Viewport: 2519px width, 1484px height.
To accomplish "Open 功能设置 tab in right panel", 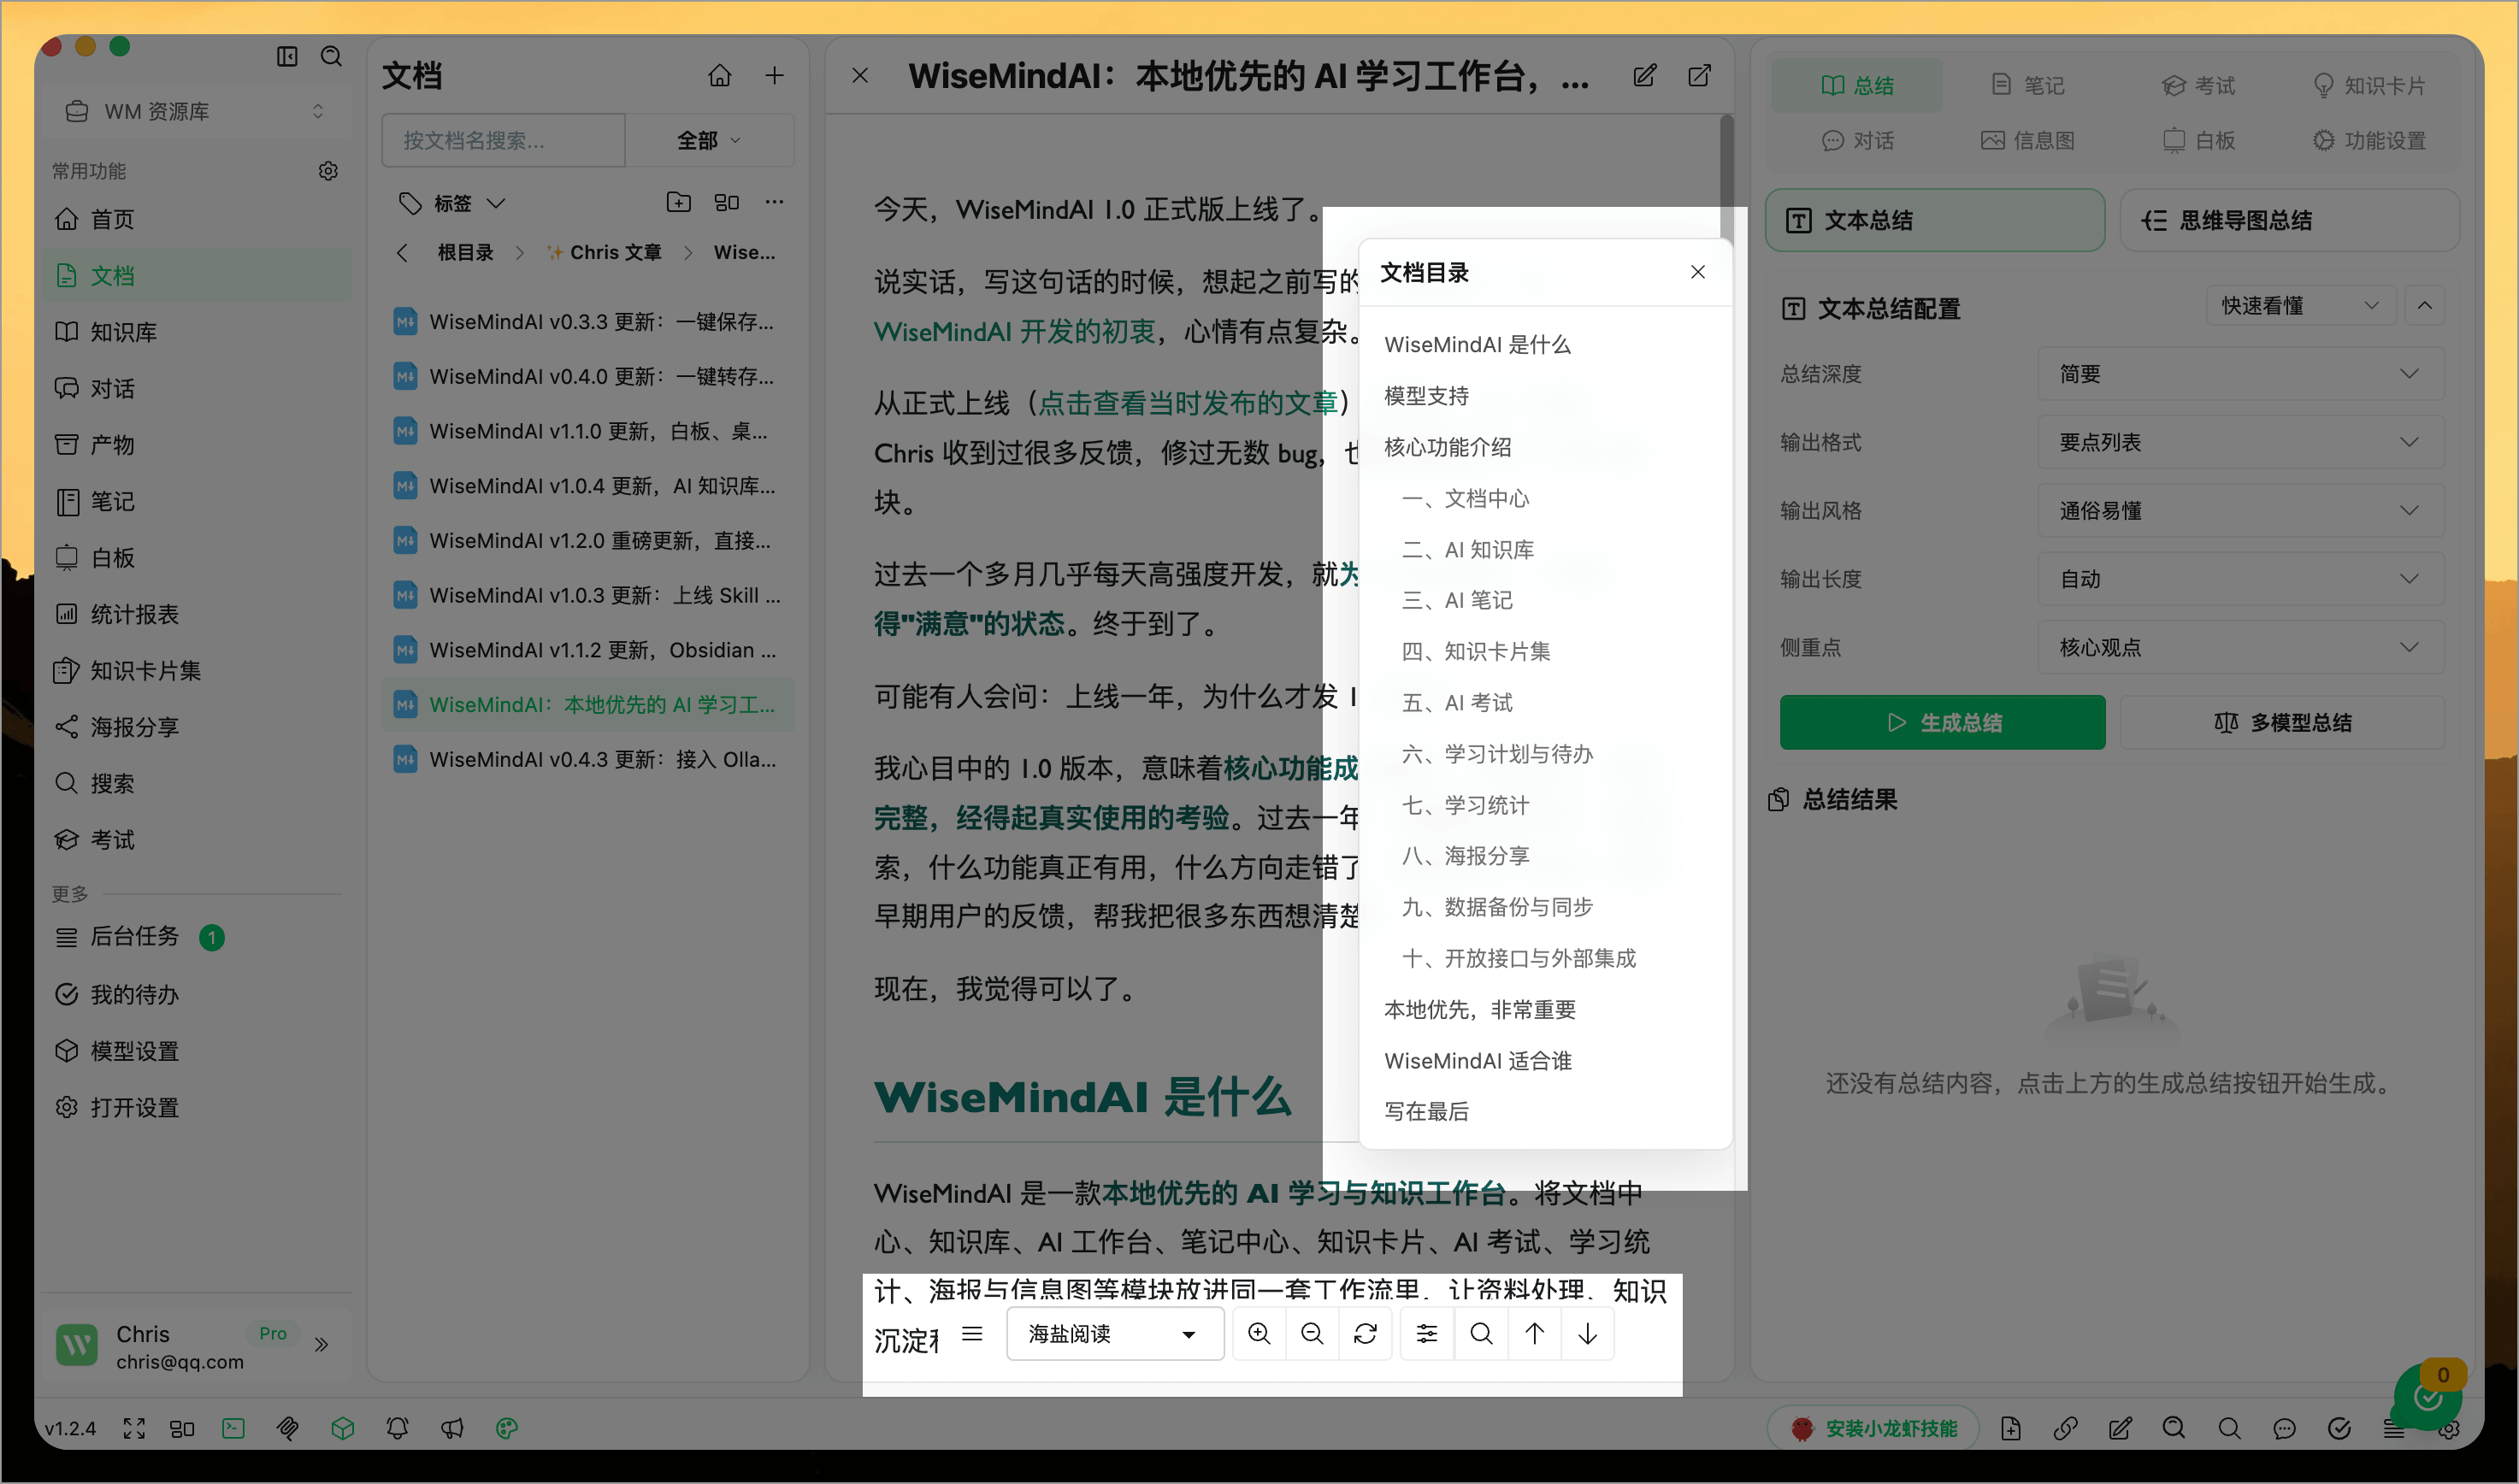I will 2369,140.
